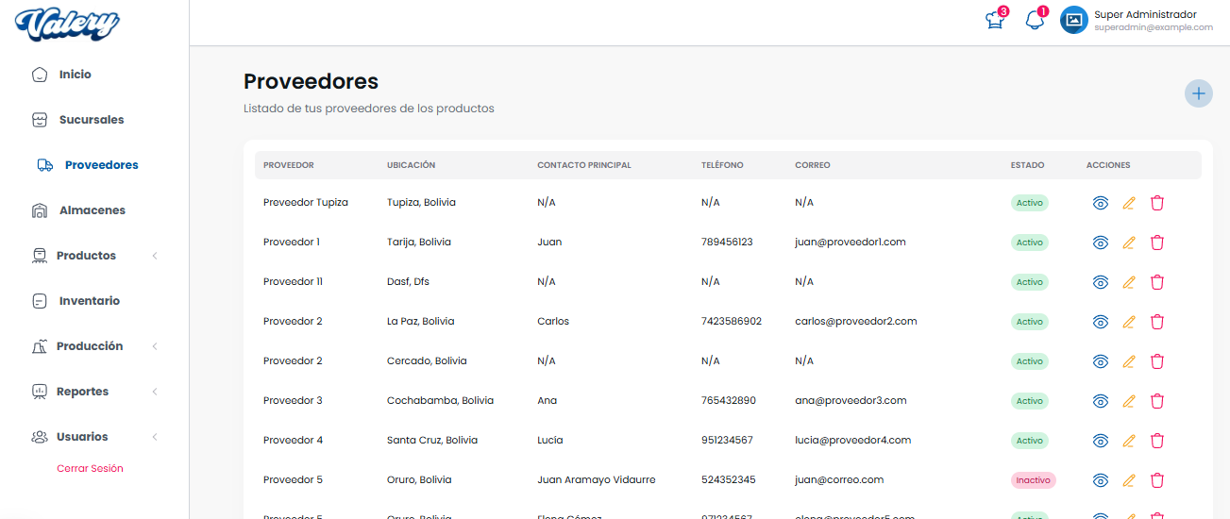The width and height of the screenshot is (1230, 519).
Task: Edit Proveedor Tupiza with pencil icon
Action: point(1129,203)
